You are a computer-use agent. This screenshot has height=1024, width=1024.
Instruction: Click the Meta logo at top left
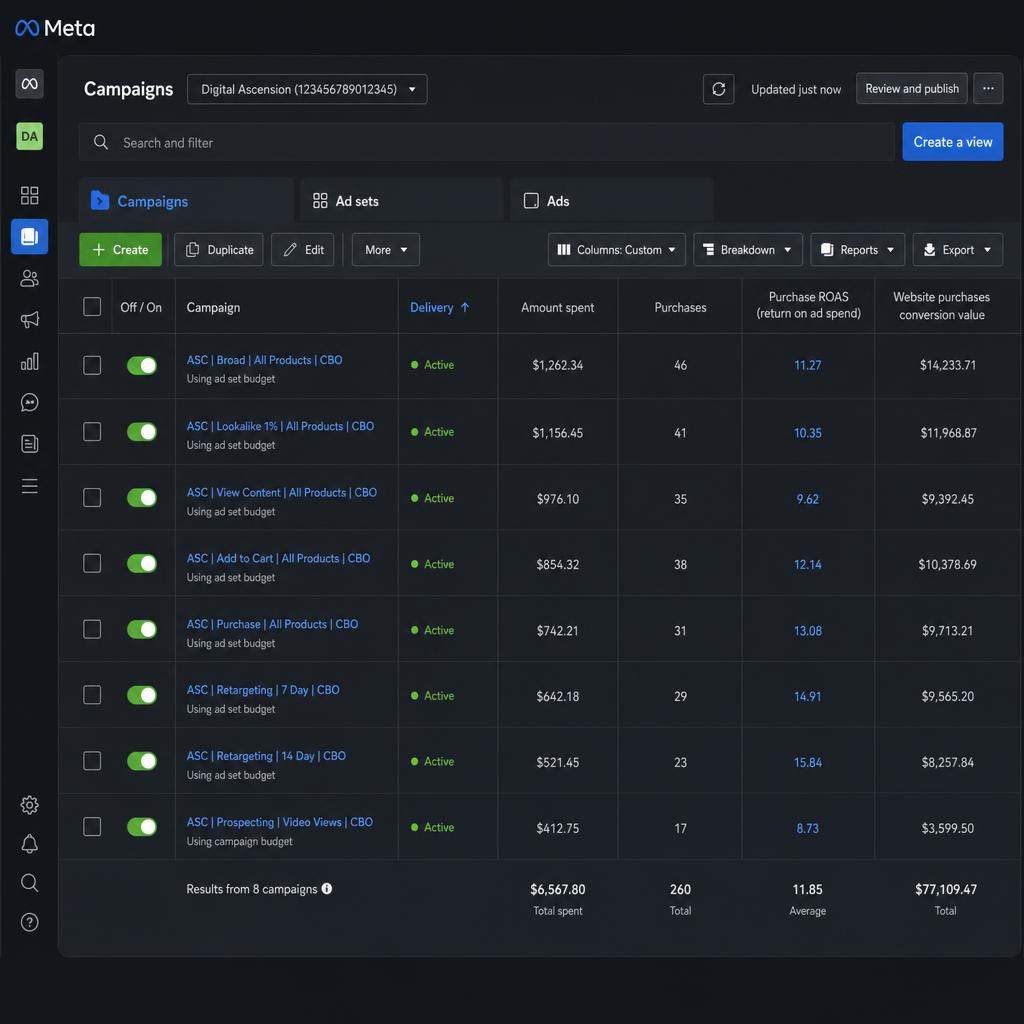point(55,28)
